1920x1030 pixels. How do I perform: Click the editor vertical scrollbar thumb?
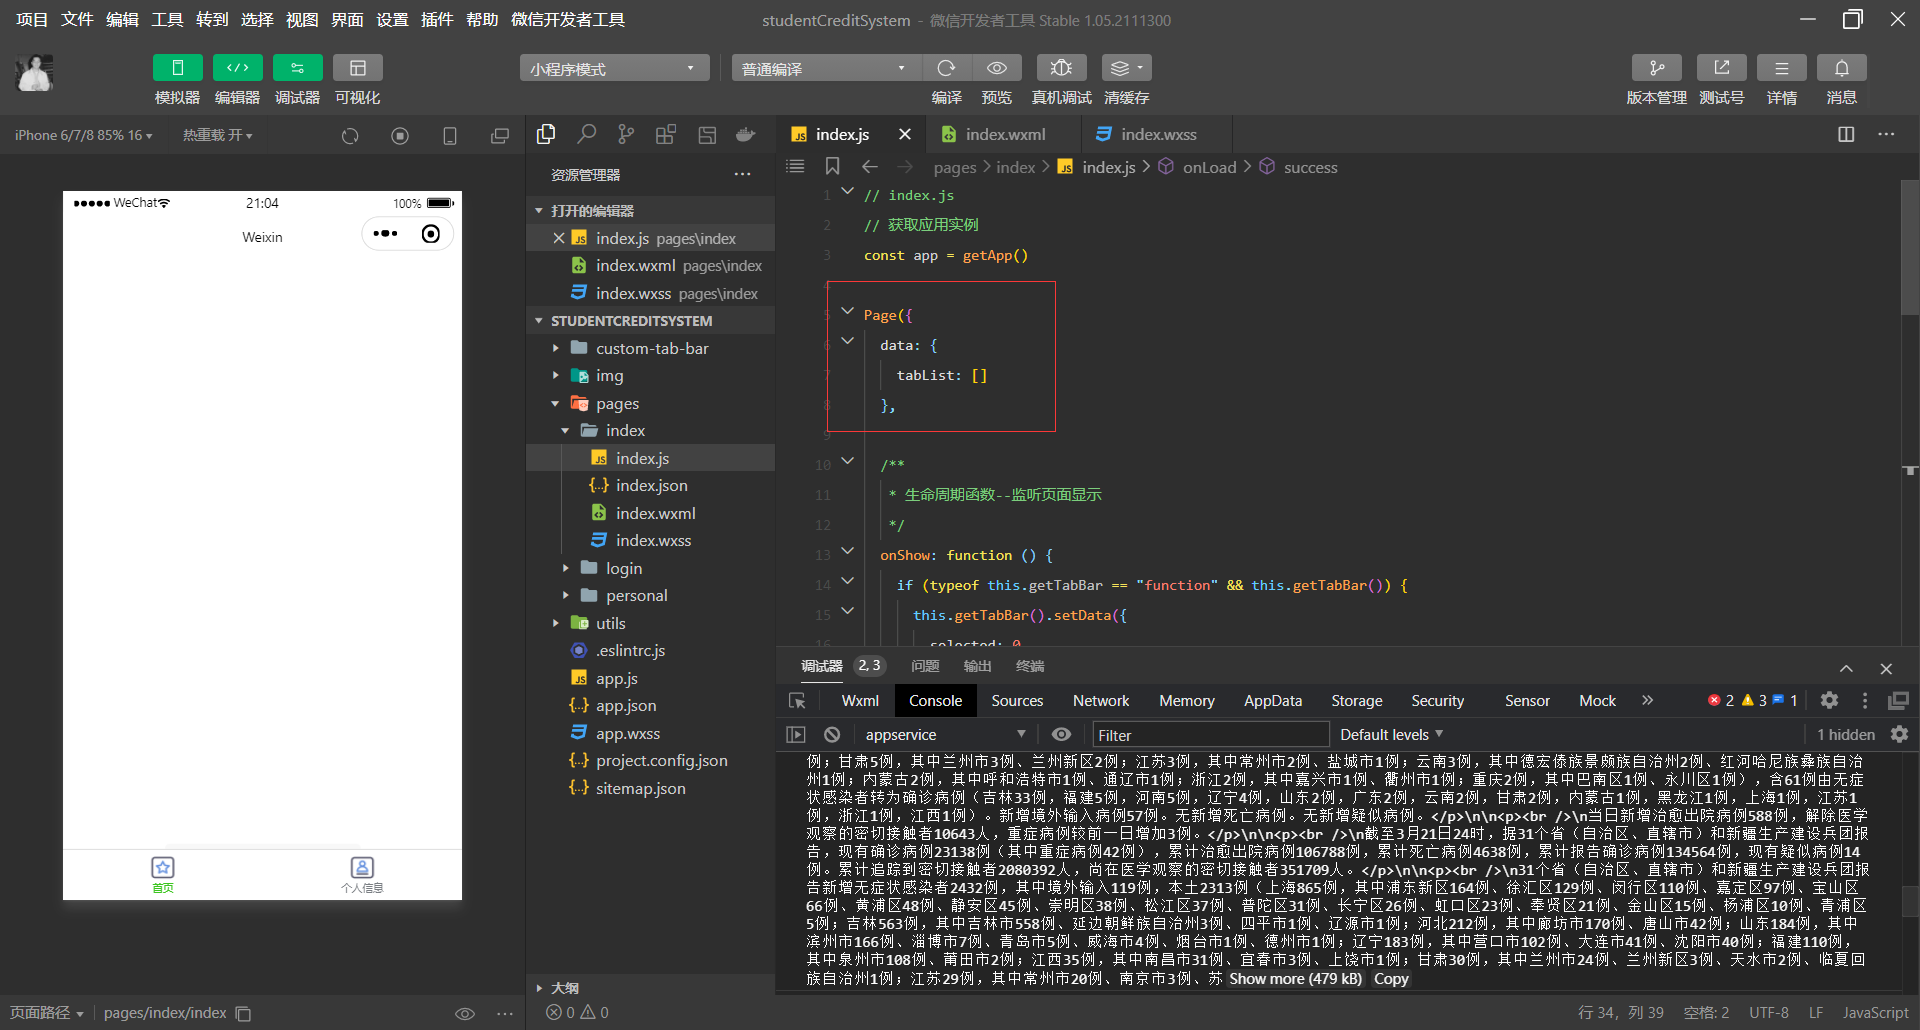click(1909, 248)
